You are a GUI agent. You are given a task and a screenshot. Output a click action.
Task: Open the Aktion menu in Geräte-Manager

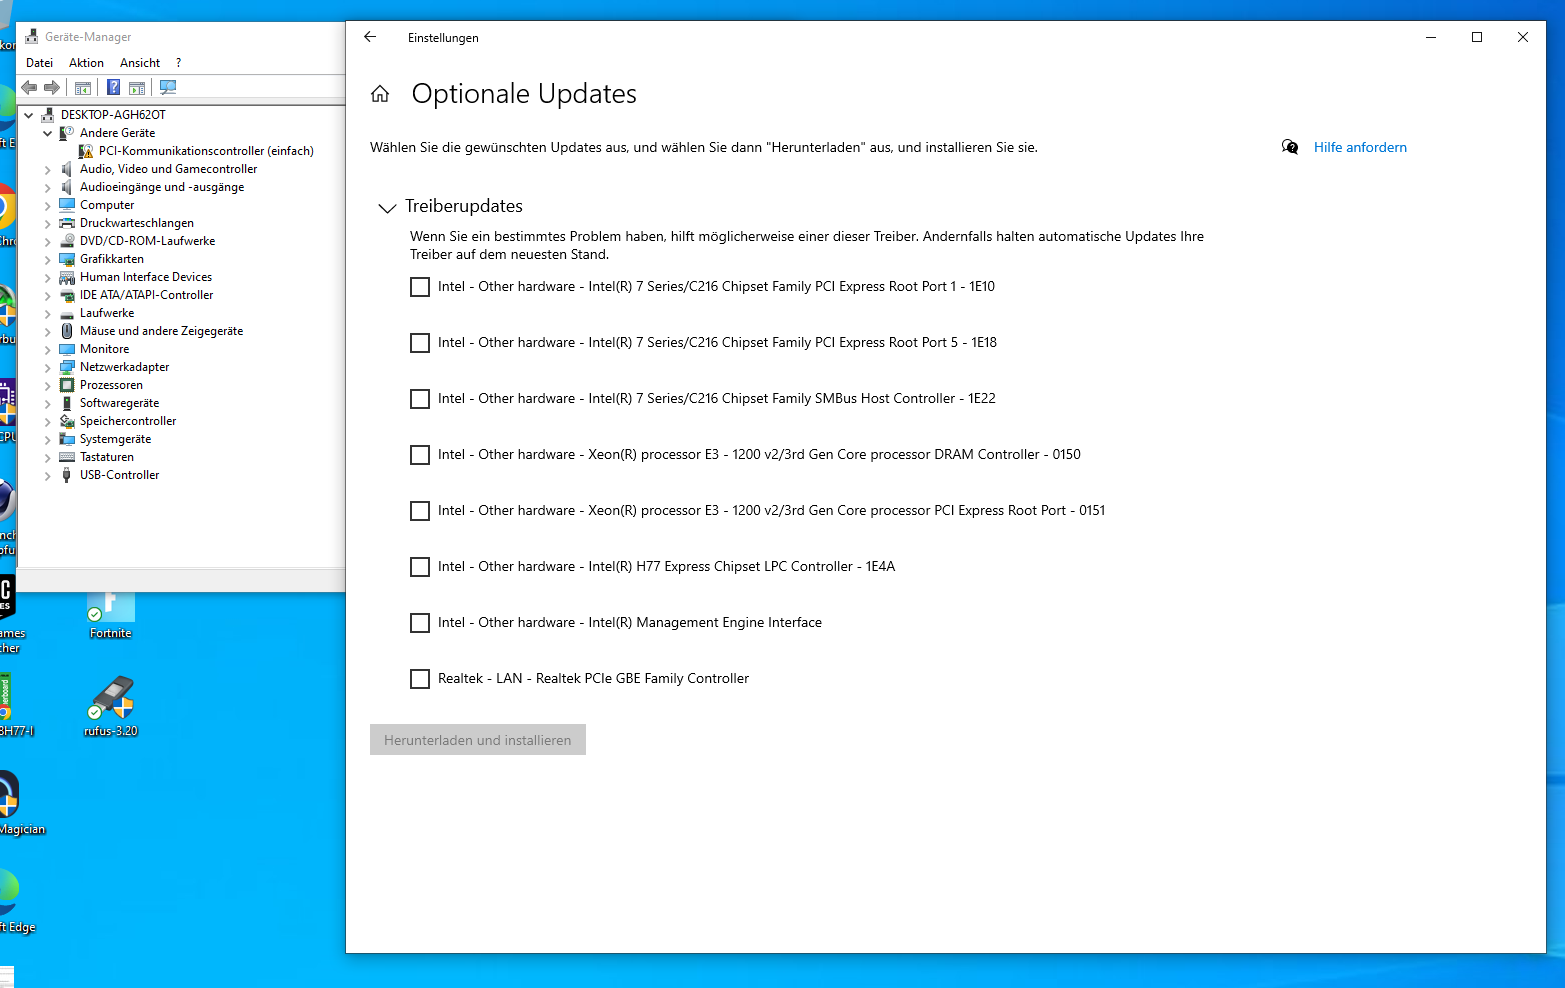pyautogui.click(x=86, y=63)
